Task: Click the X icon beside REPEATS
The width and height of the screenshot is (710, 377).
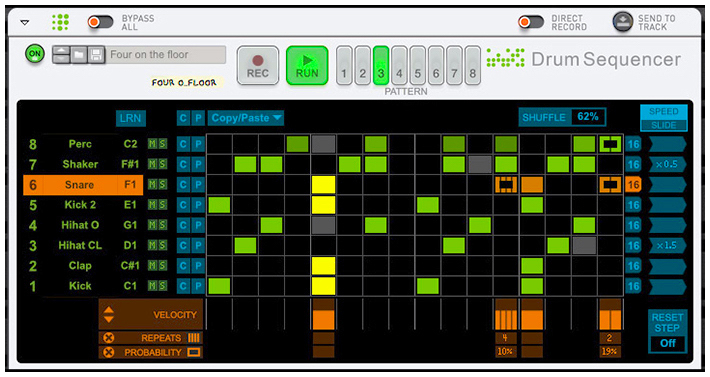Action: pos(109,338)
